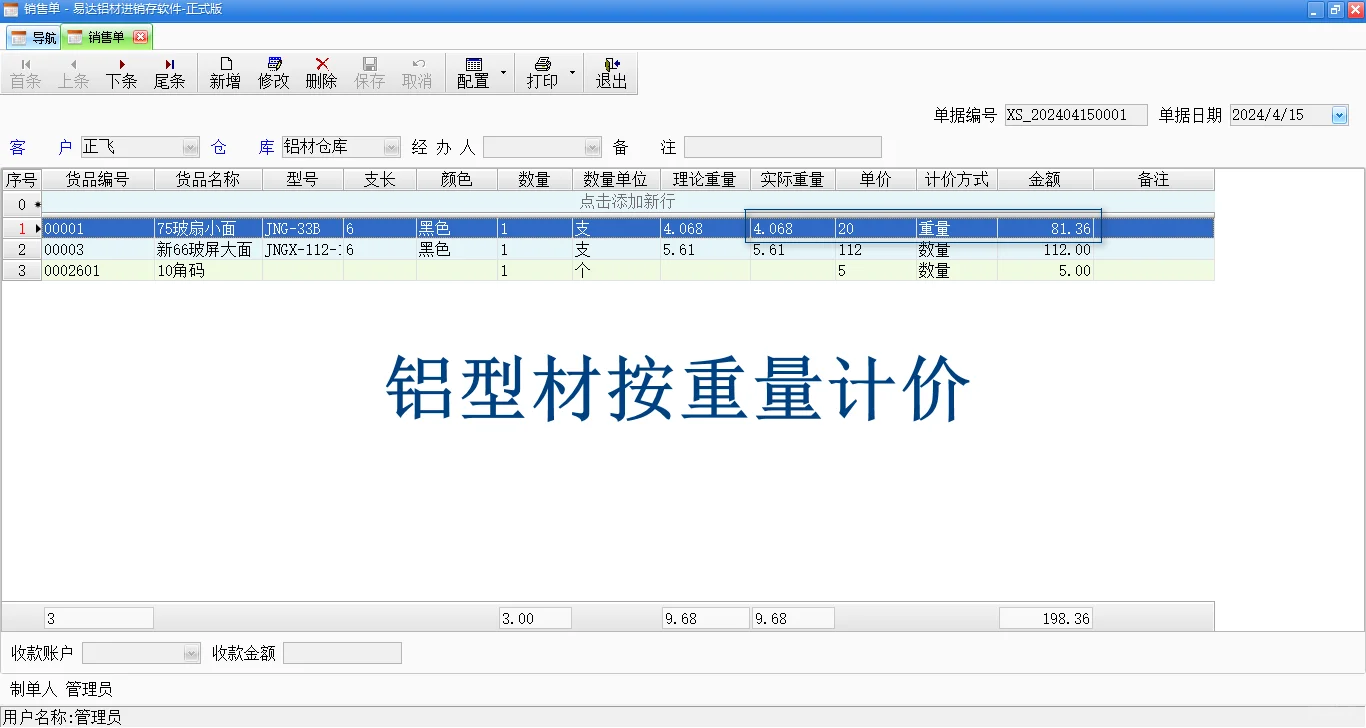Screen dimensions: 1366x728
Task: Click the 取消 (Cancel) icon
Action: tap(417, 72)
